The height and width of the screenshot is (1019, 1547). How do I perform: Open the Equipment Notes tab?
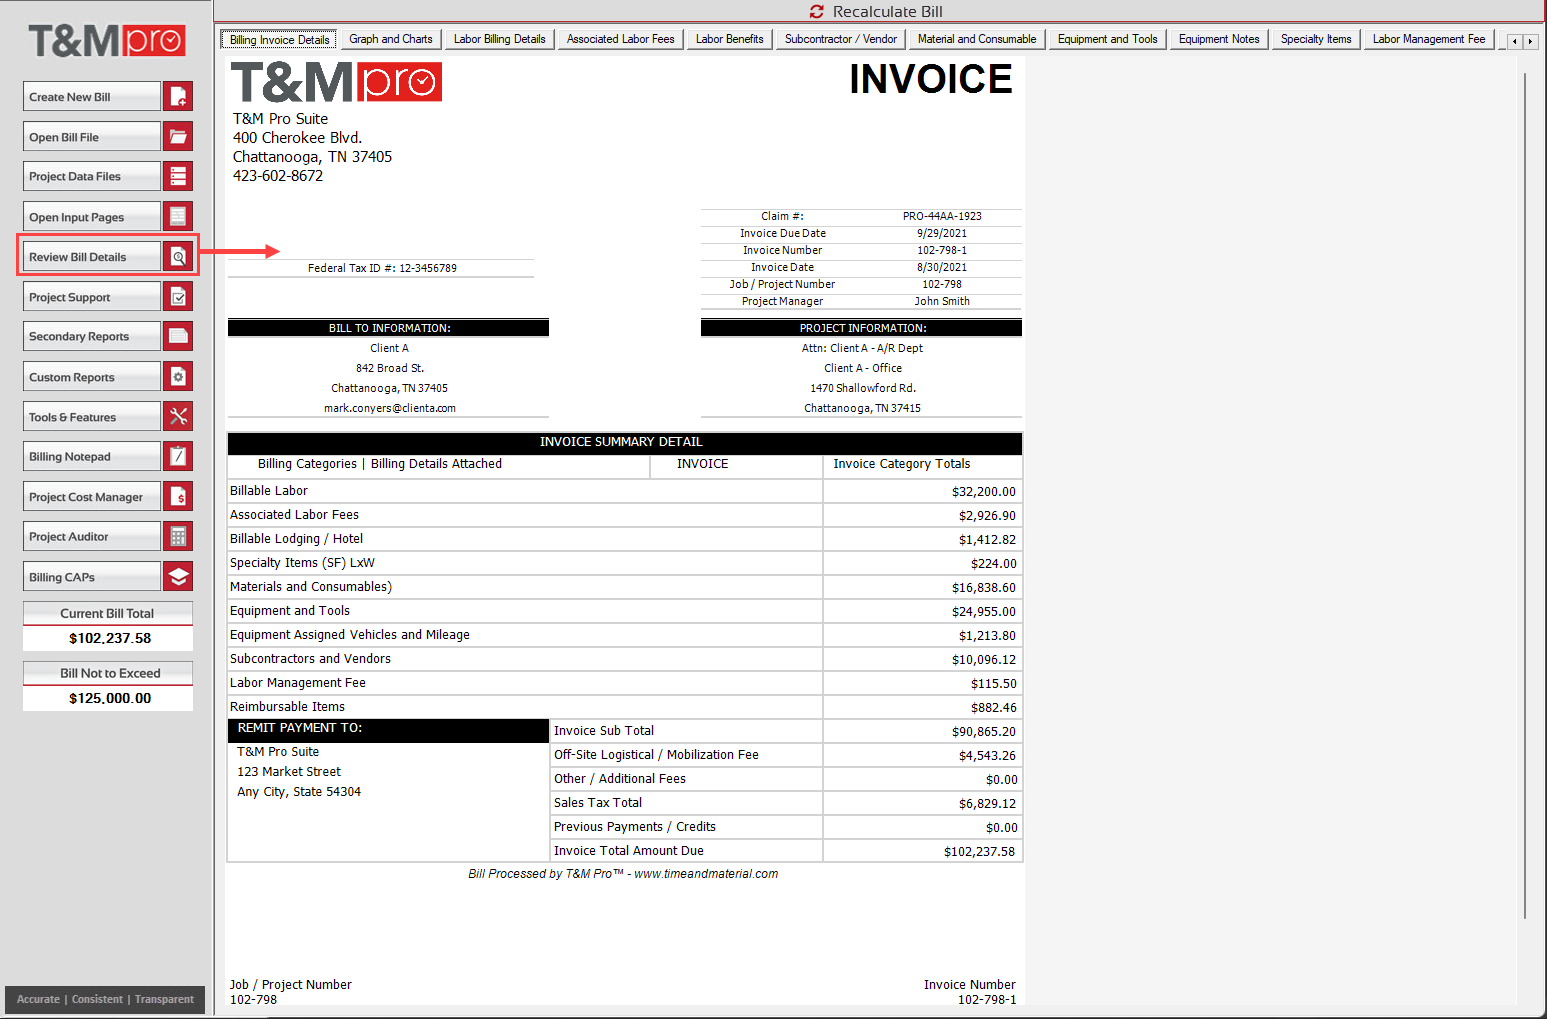1219,39
